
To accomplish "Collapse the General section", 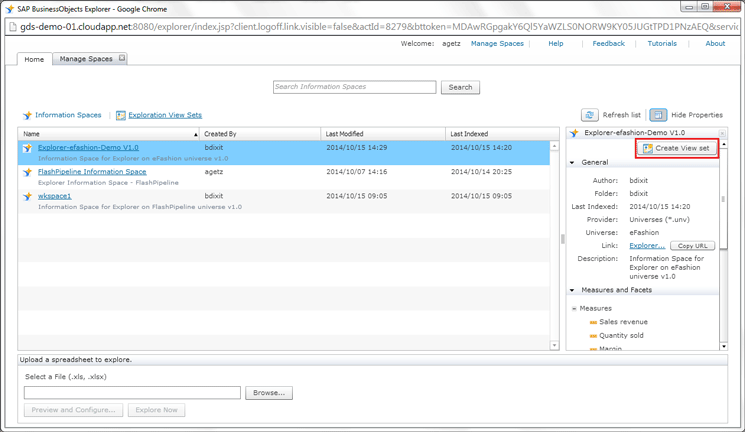I will [x=573, y=162].
